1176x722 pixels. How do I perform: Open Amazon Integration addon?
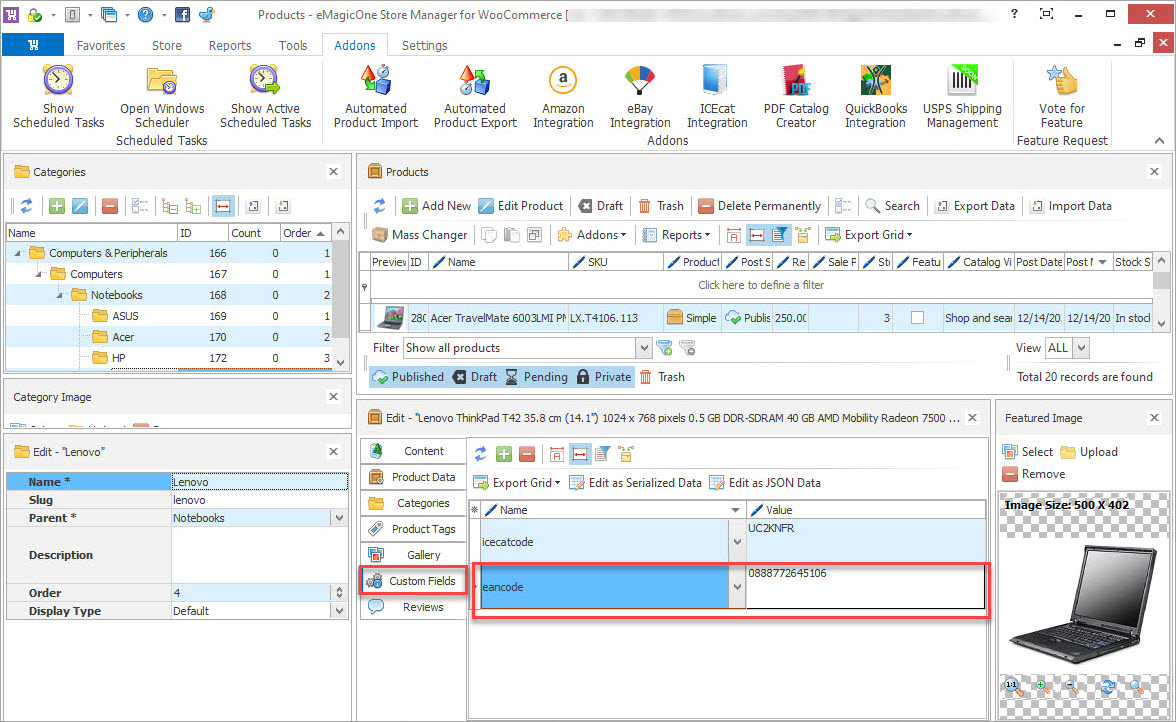(563, 96)
